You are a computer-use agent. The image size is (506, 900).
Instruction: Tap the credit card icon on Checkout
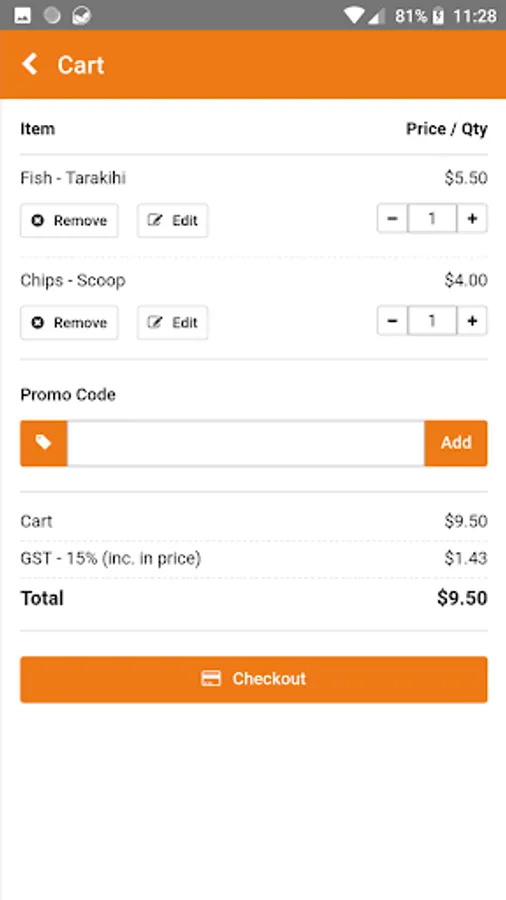click(x=211, y=679)
